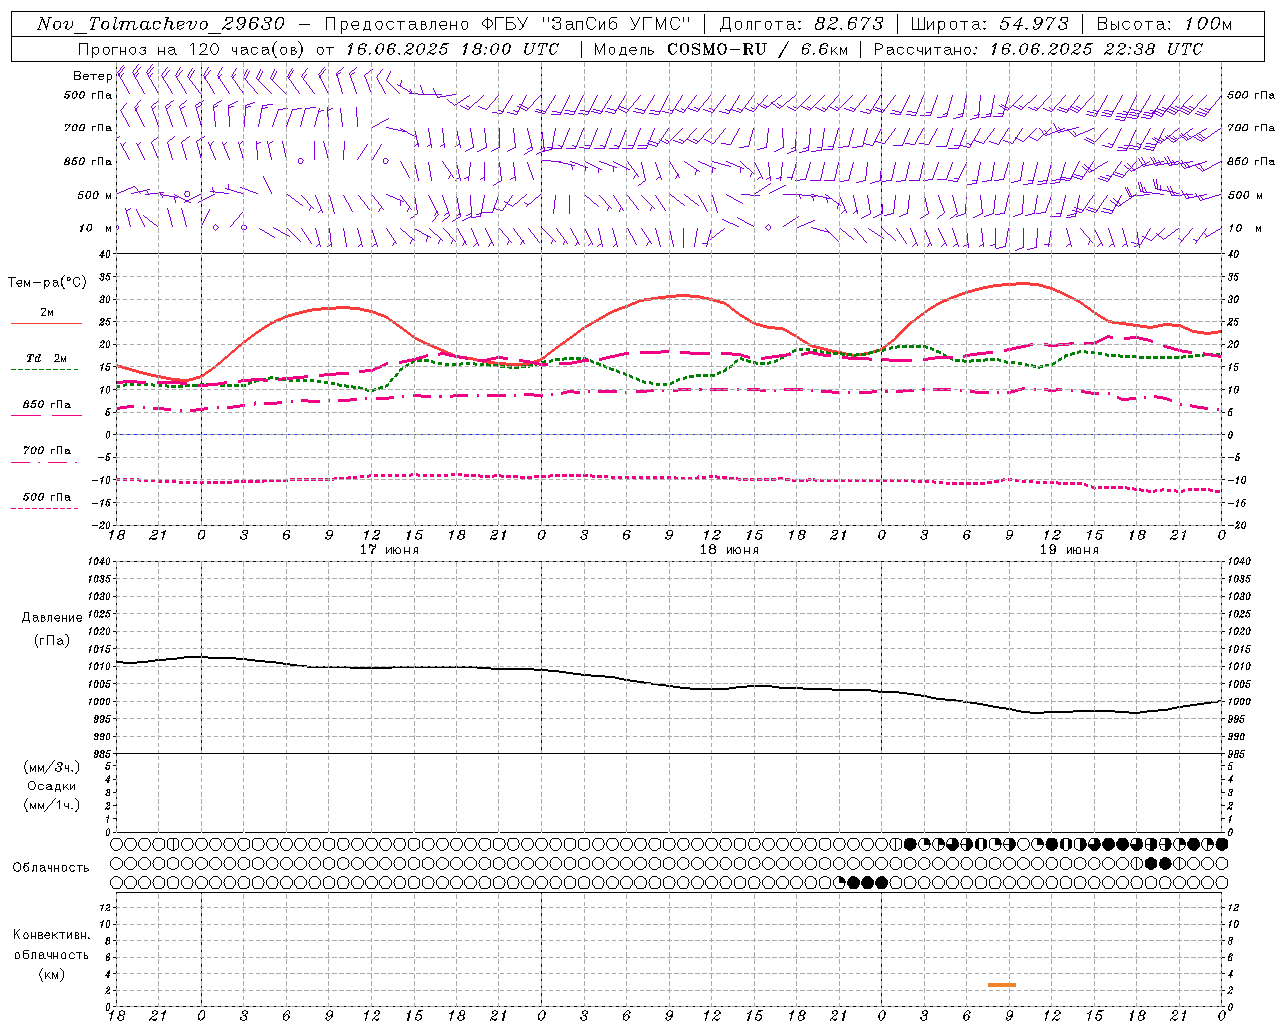The height and width of the screenshot is (1024, 1280).
Task: Click the (мм/3ч.) precipitation unit label
Action: 52,767
